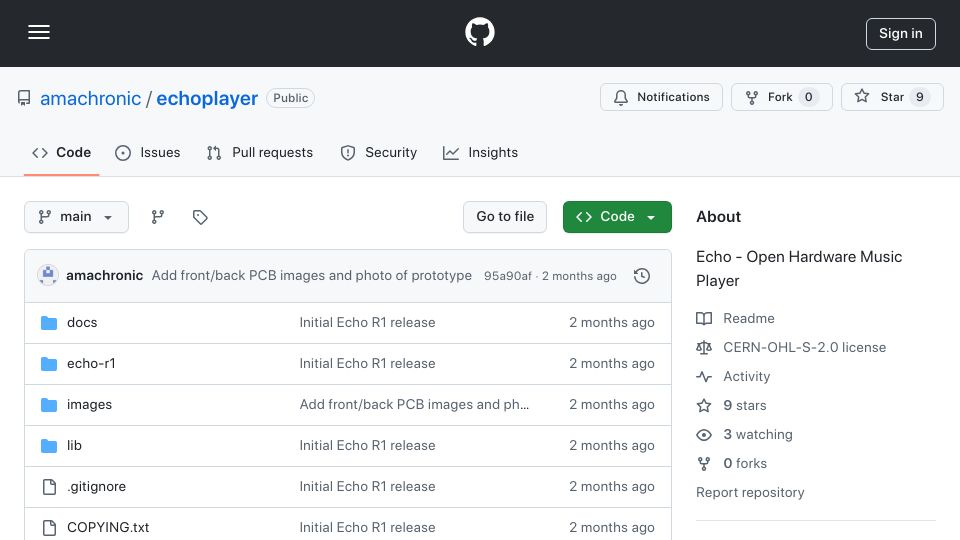Open the lib folder
The width and height of the screenshot is (960, 540).
pyautogui.click(x=74, y=446)
